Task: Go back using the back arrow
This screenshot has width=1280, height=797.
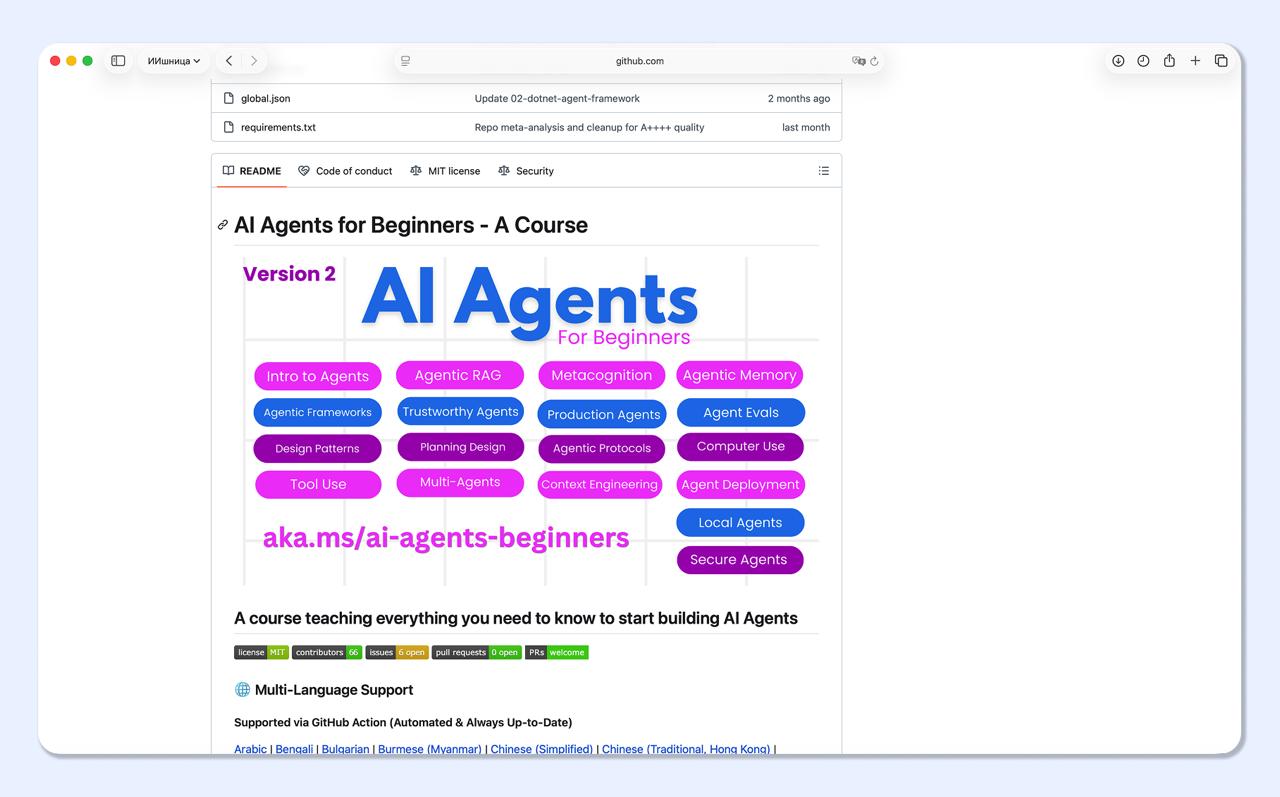Action: click(x=229, y=61)
